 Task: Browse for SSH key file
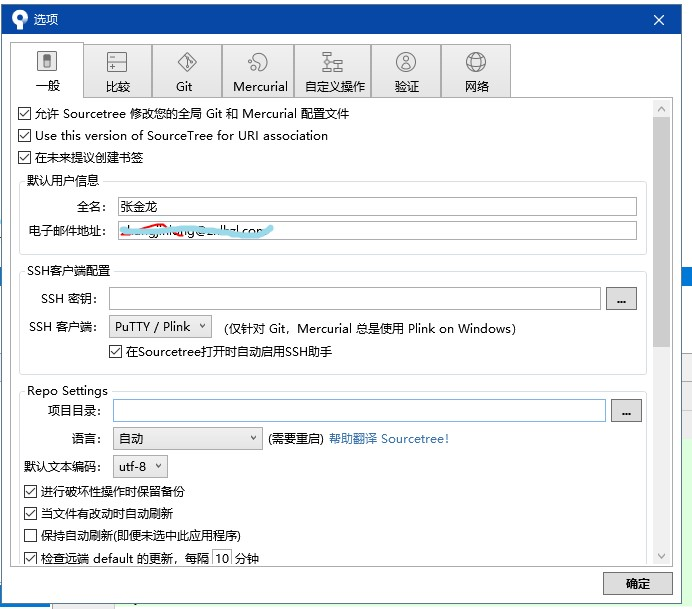pyautogui.click(x=621, y=298)
